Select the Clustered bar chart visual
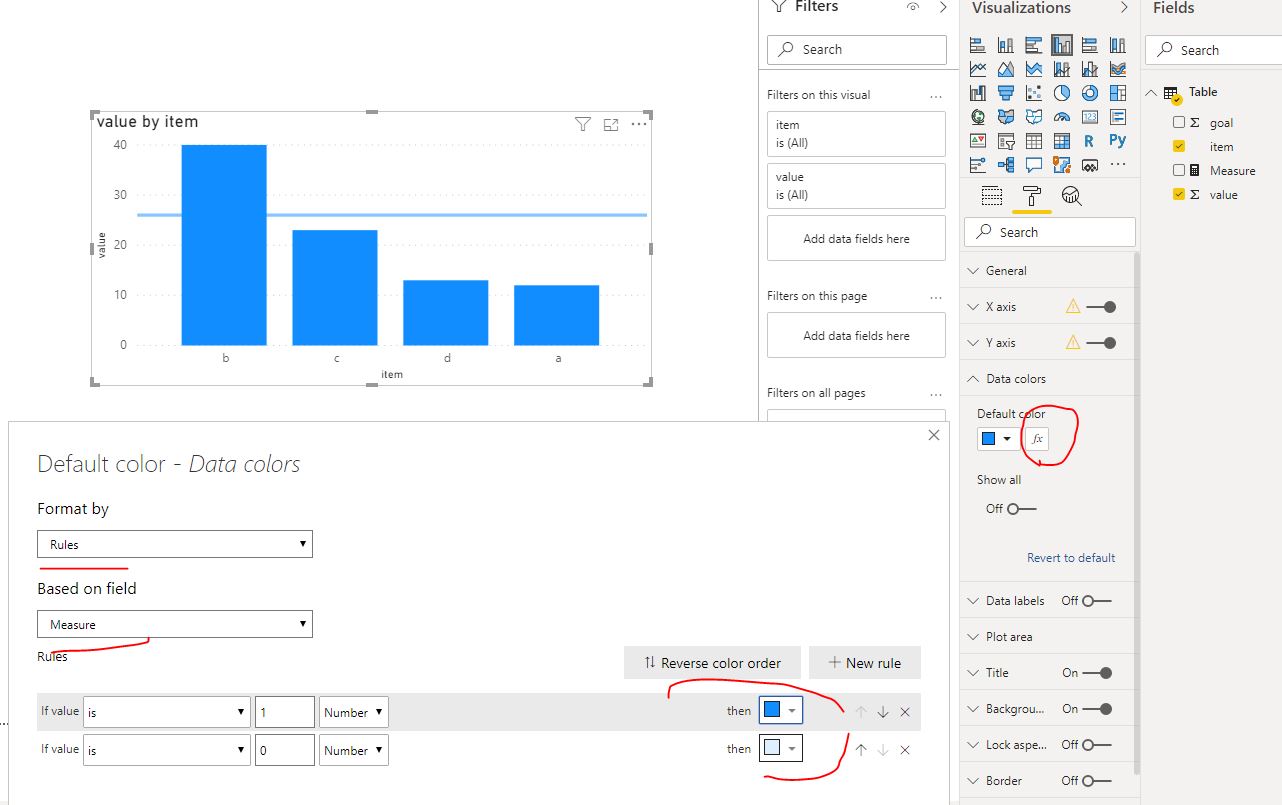This screenshot has height=805, width=1282. (x=1034, y=45)
